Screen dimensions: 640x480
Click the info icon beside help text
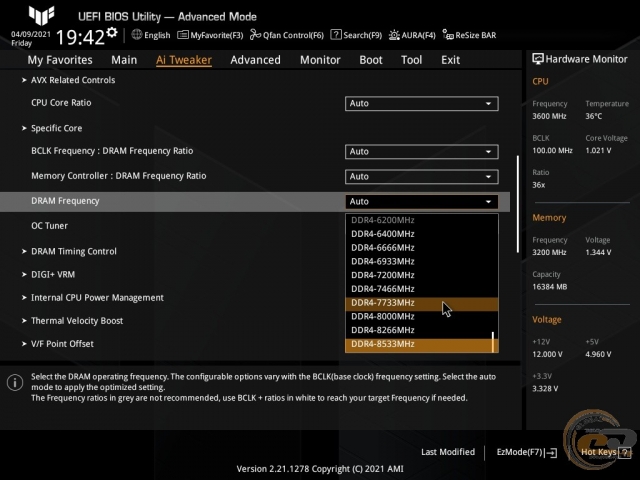pos(15,382)
